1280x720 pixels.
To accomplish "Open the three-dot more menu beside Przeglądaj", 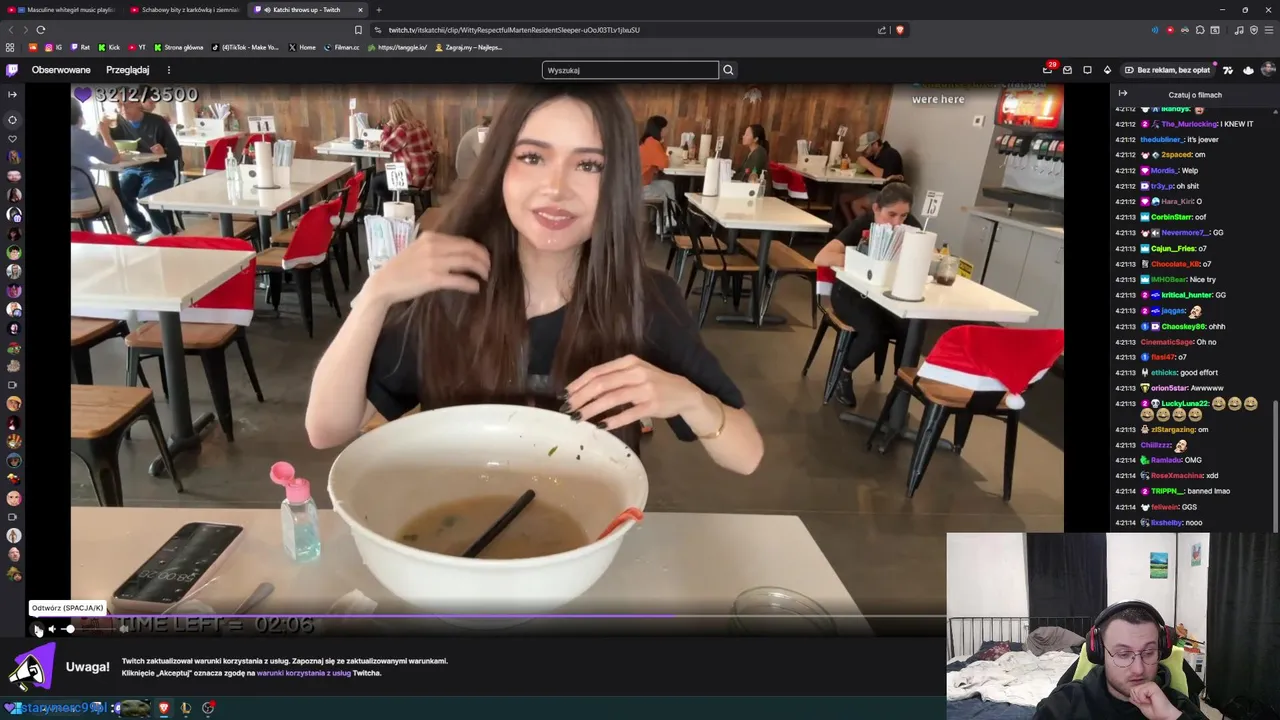I will (168, 70).
